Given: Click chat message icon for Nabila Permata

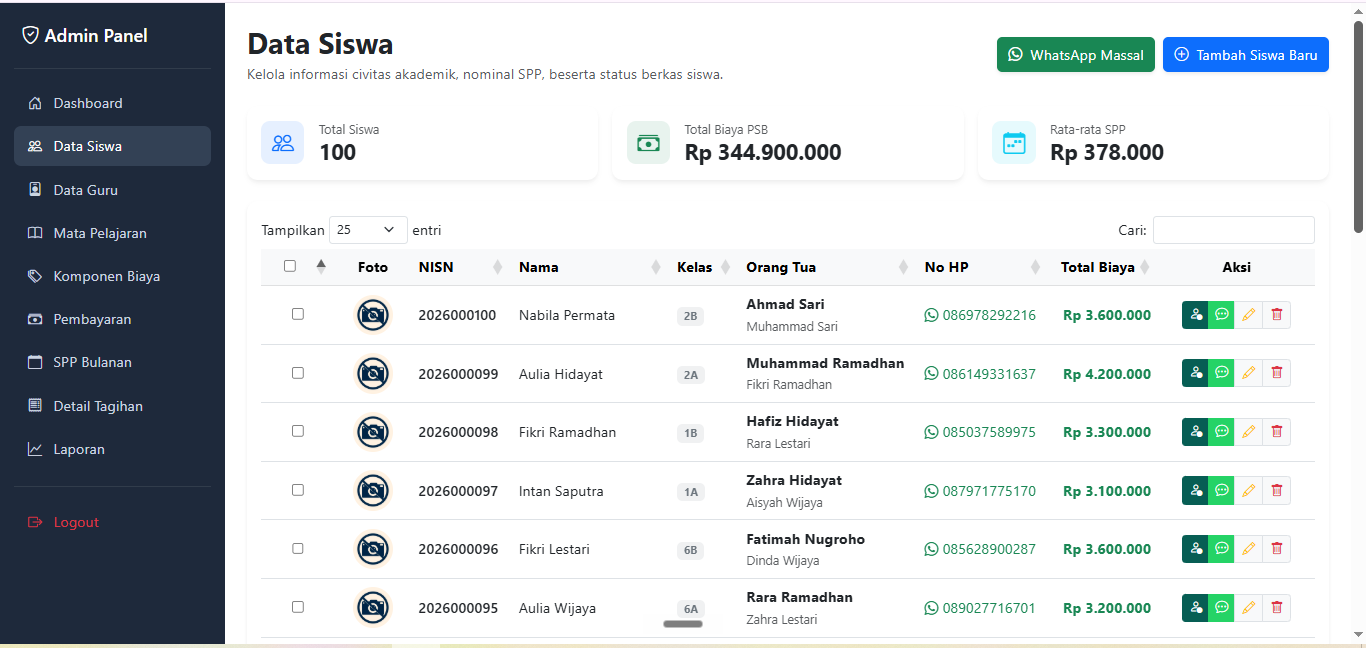Looking at the screenshot, I should click(1221, 315).
